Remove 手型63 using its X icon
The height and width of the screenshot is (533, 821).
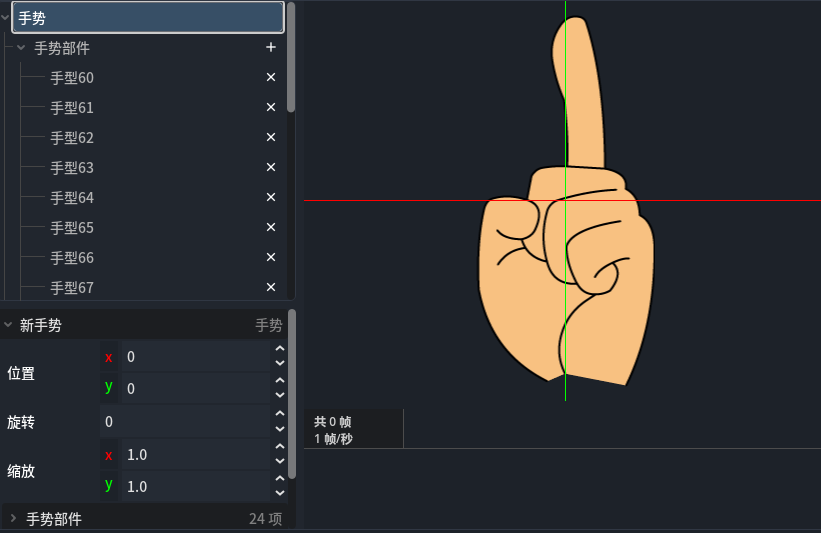coord(270,167)
